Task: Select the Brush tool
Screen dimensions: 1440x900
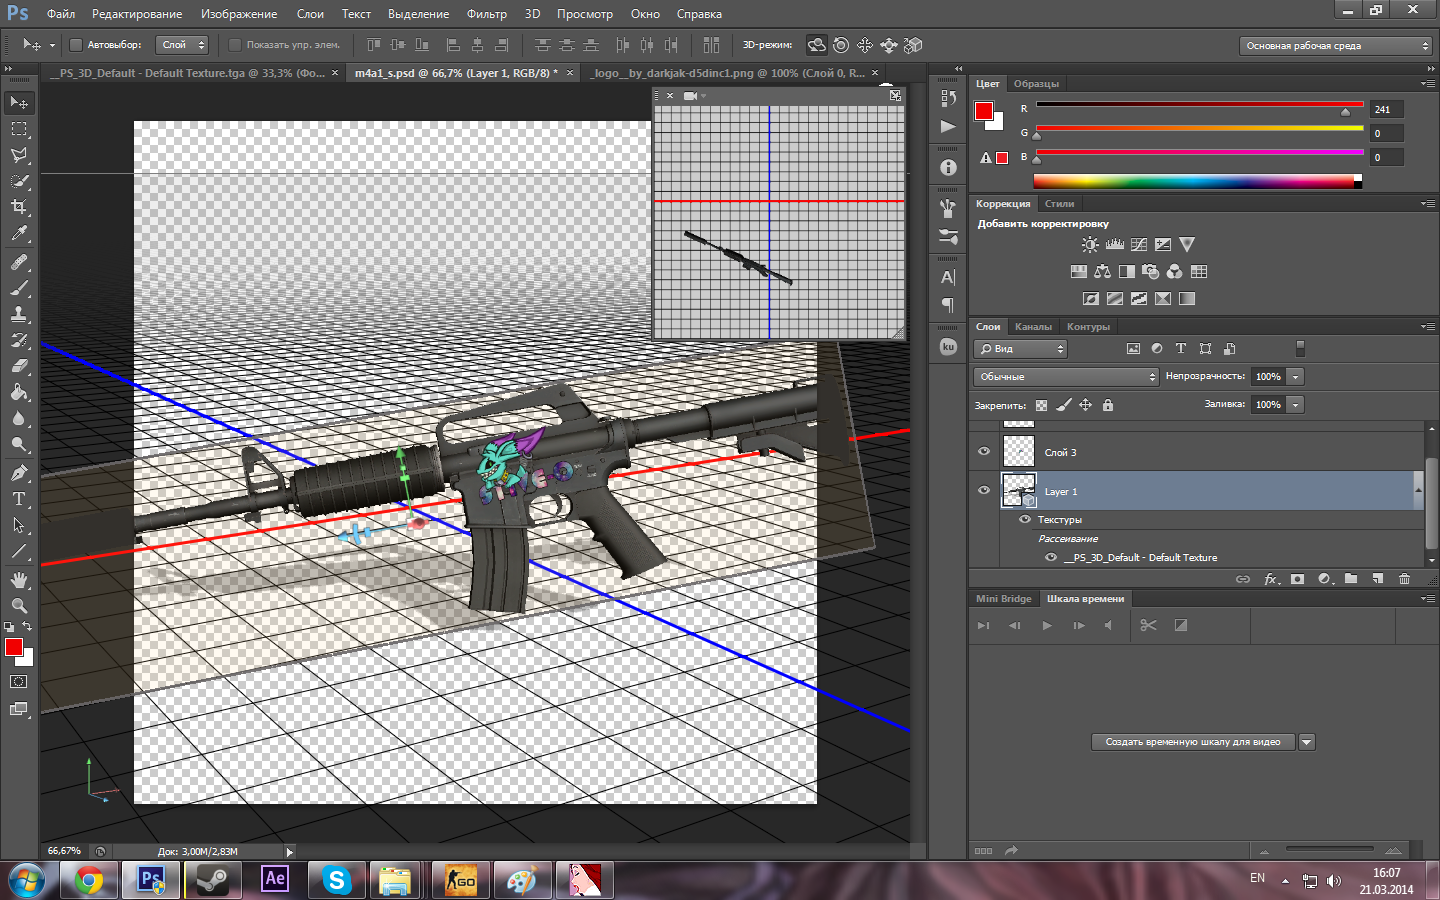Action: pyautogui.click(x=19, y=288)
